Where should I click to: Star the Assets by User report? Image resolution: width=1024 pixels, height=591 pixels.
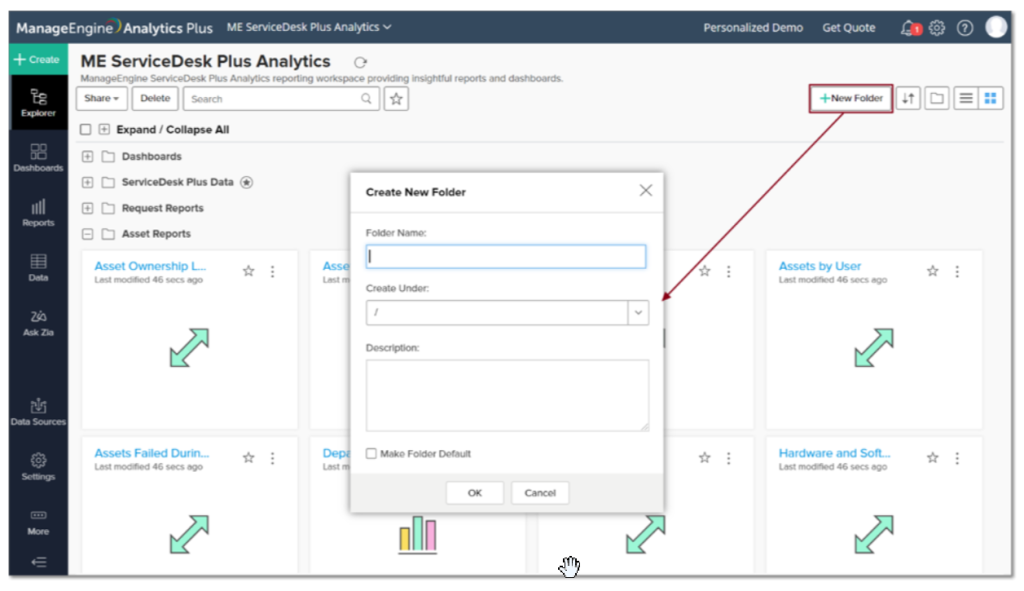tap(933, 271)
